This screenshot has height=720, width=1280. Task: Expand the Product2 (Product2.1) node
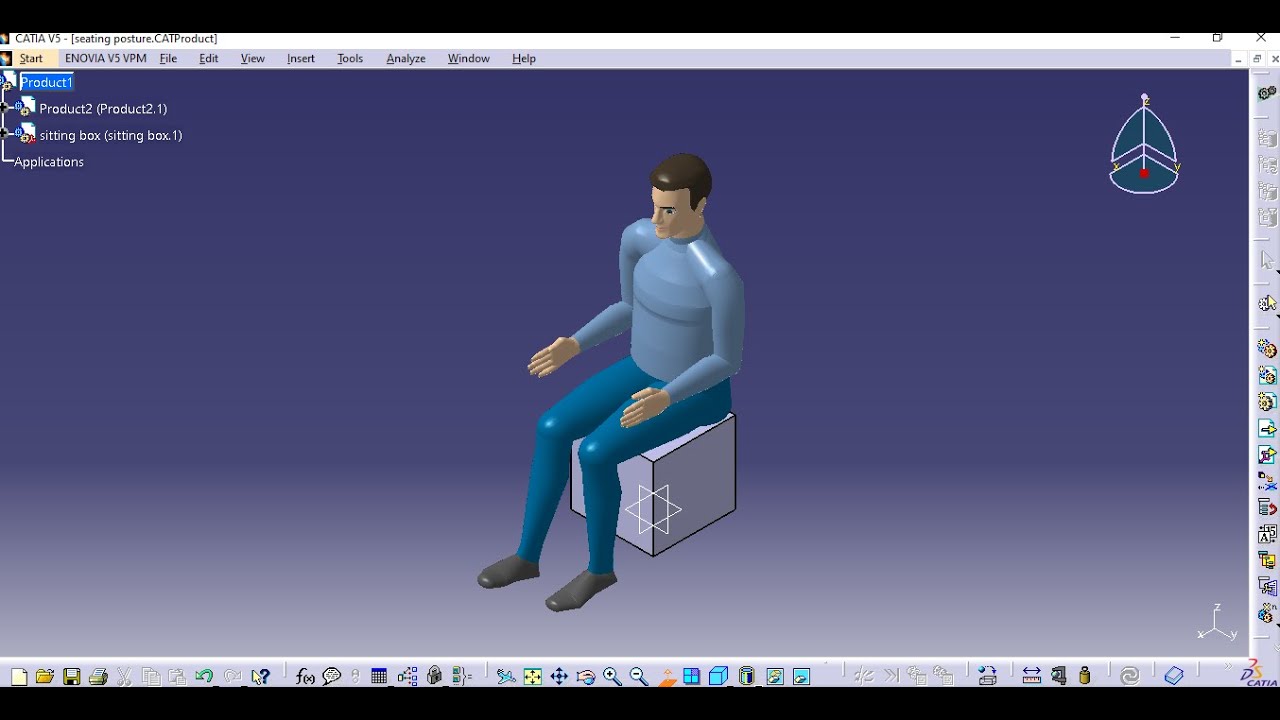click(5, 107)
